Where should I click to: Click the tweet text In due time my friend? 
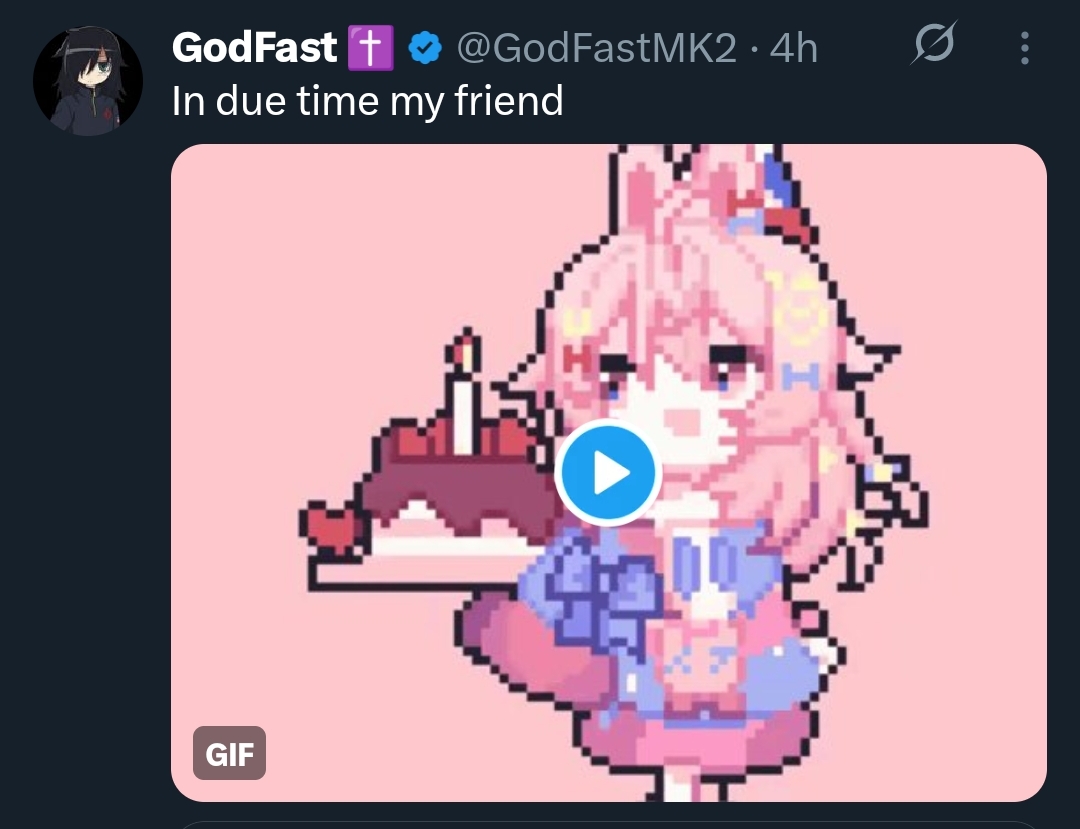368,101
